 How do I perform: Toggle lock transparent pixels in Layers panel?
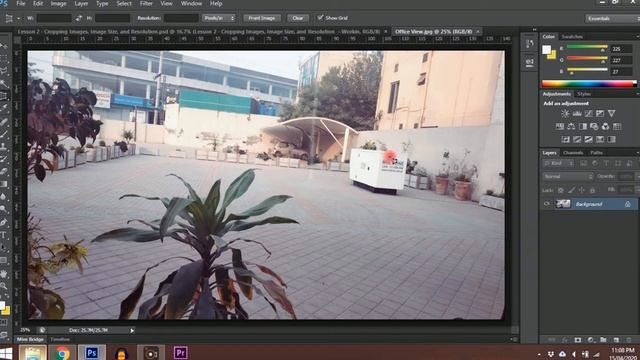coord(560,190)
